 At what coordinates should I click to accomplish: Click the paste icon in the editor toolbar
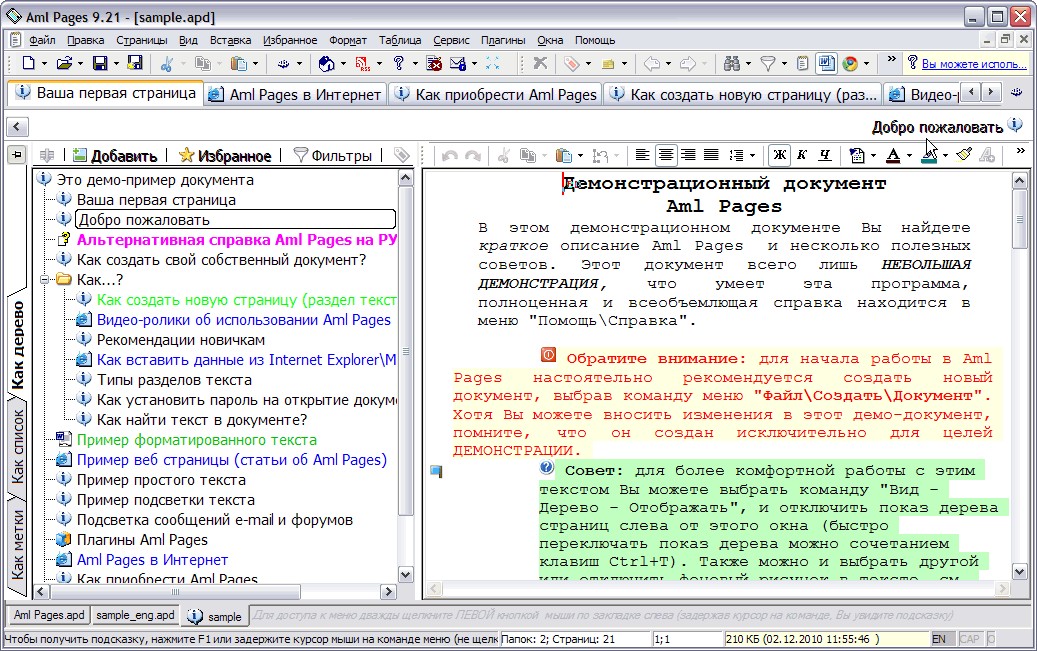click(563, 155)
